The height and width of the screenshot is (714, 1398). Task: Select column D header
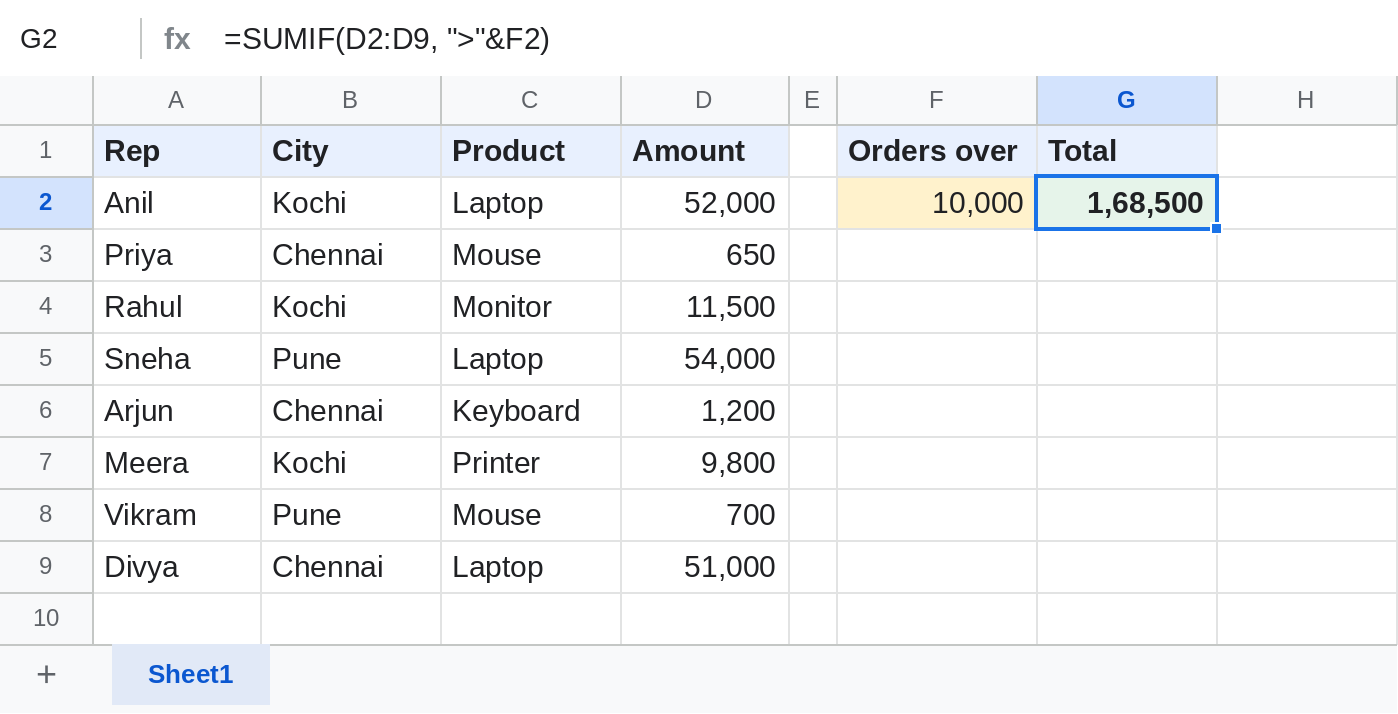point(705,100)
